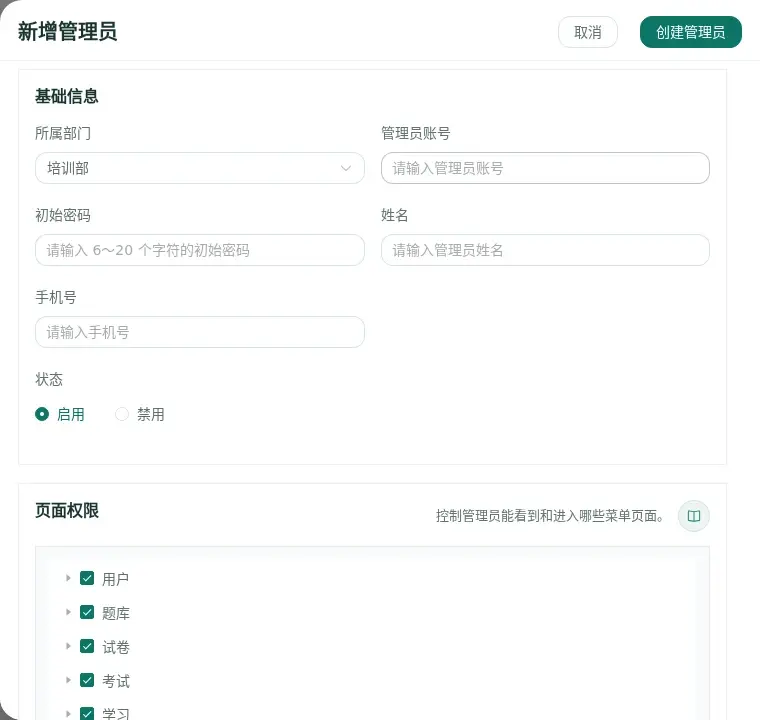The width and height of the screenshot is (760, 720).
Task: Expand the 考试 tree node
Action: tap(68, 680)
